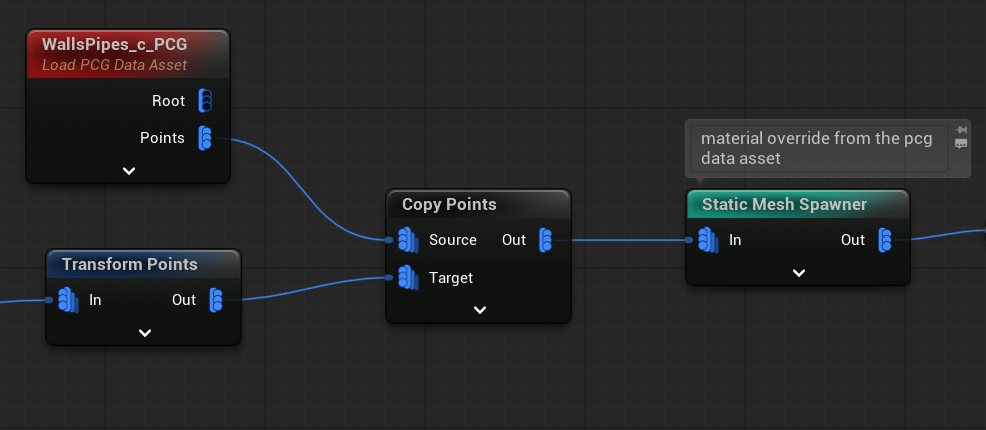Viewport: 986px width, 430px height.
Task: Click the Out pin of Transform Points
Action: point(216,300)
